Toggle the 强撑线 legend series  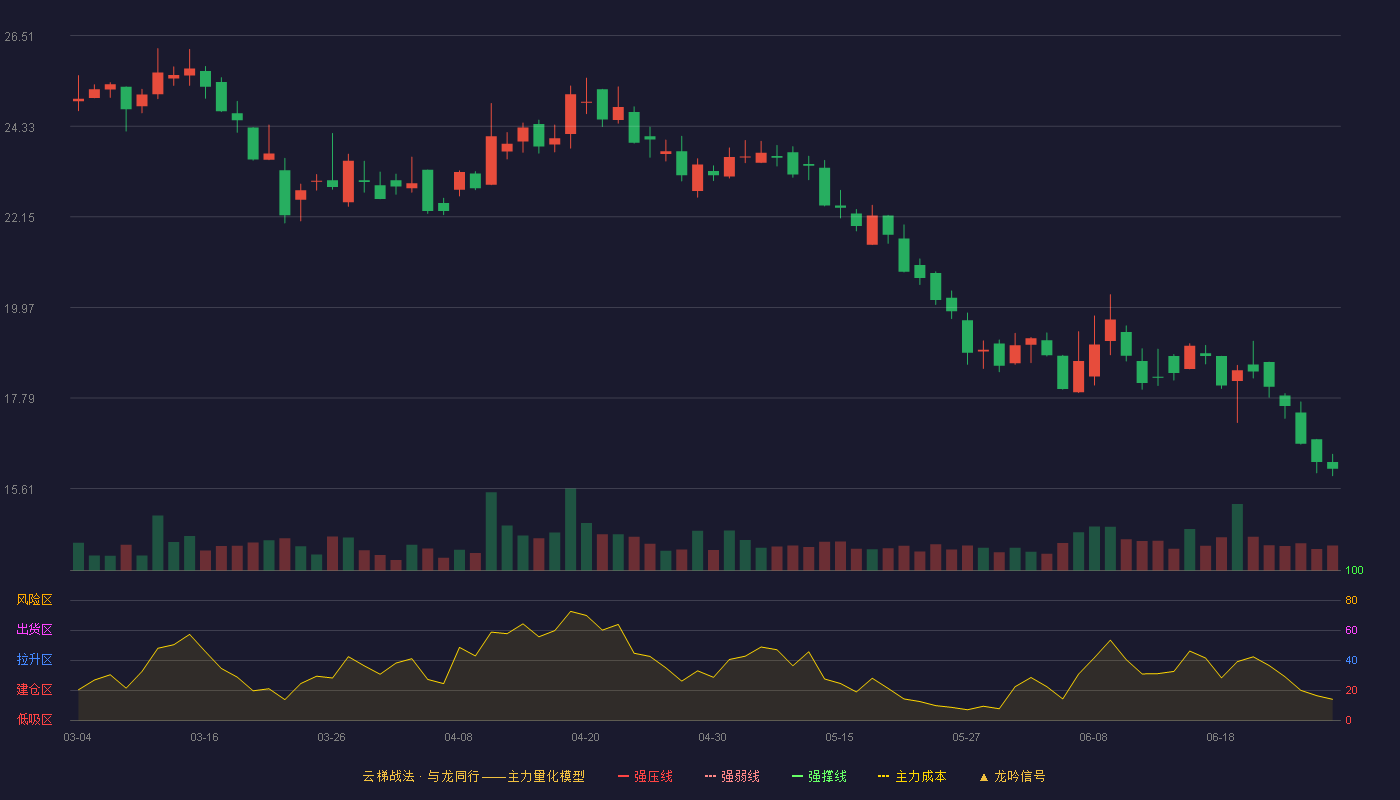819,776
